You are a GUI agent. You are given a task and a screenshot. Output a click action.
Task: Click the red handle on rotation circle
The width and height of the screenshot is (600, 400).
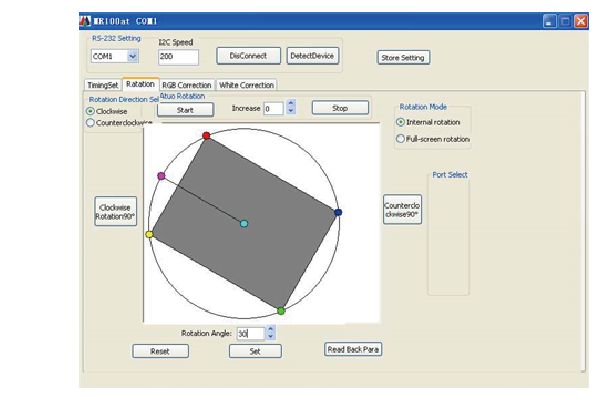206,135
